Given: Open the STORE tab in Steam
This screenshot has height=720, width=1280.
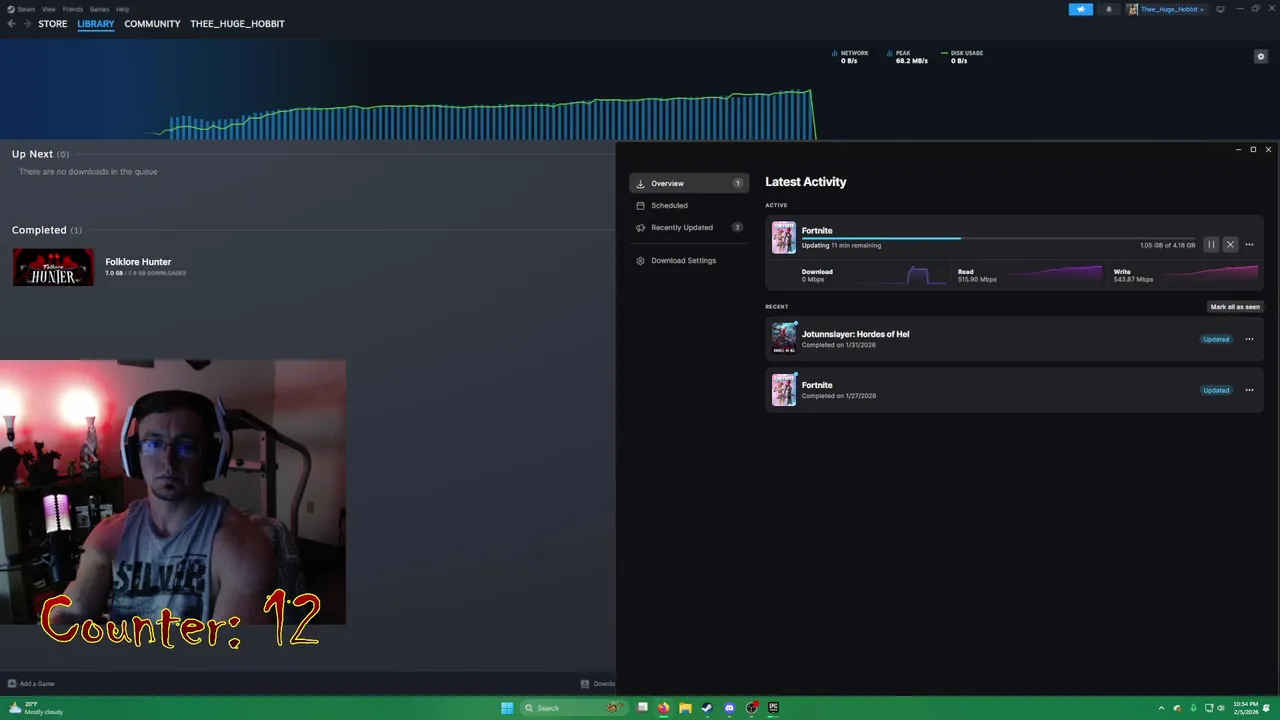Looking at the screenshot, I should click(53, 24).
